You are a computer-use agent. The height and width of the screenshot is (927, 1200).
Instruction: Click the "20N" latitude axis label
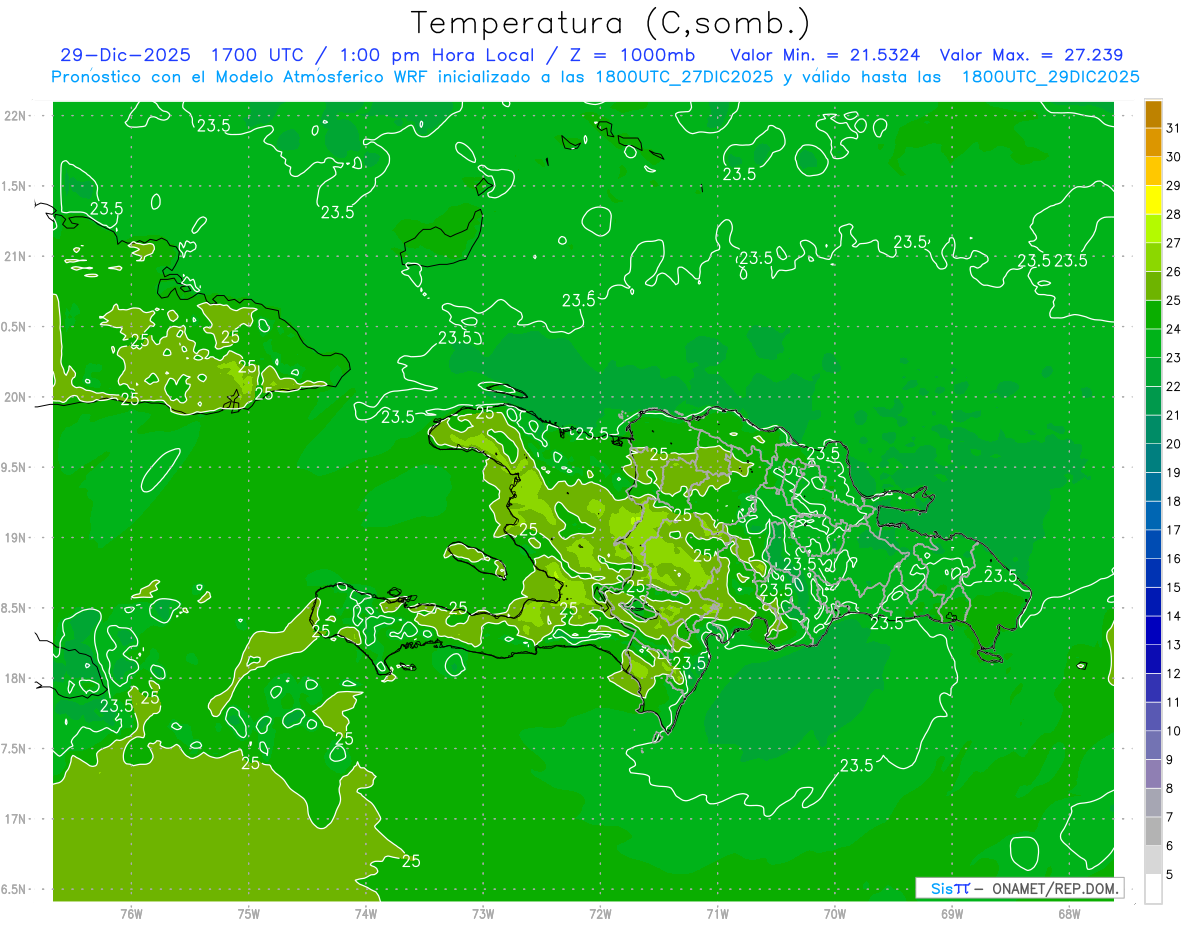(x=16, y=397)
